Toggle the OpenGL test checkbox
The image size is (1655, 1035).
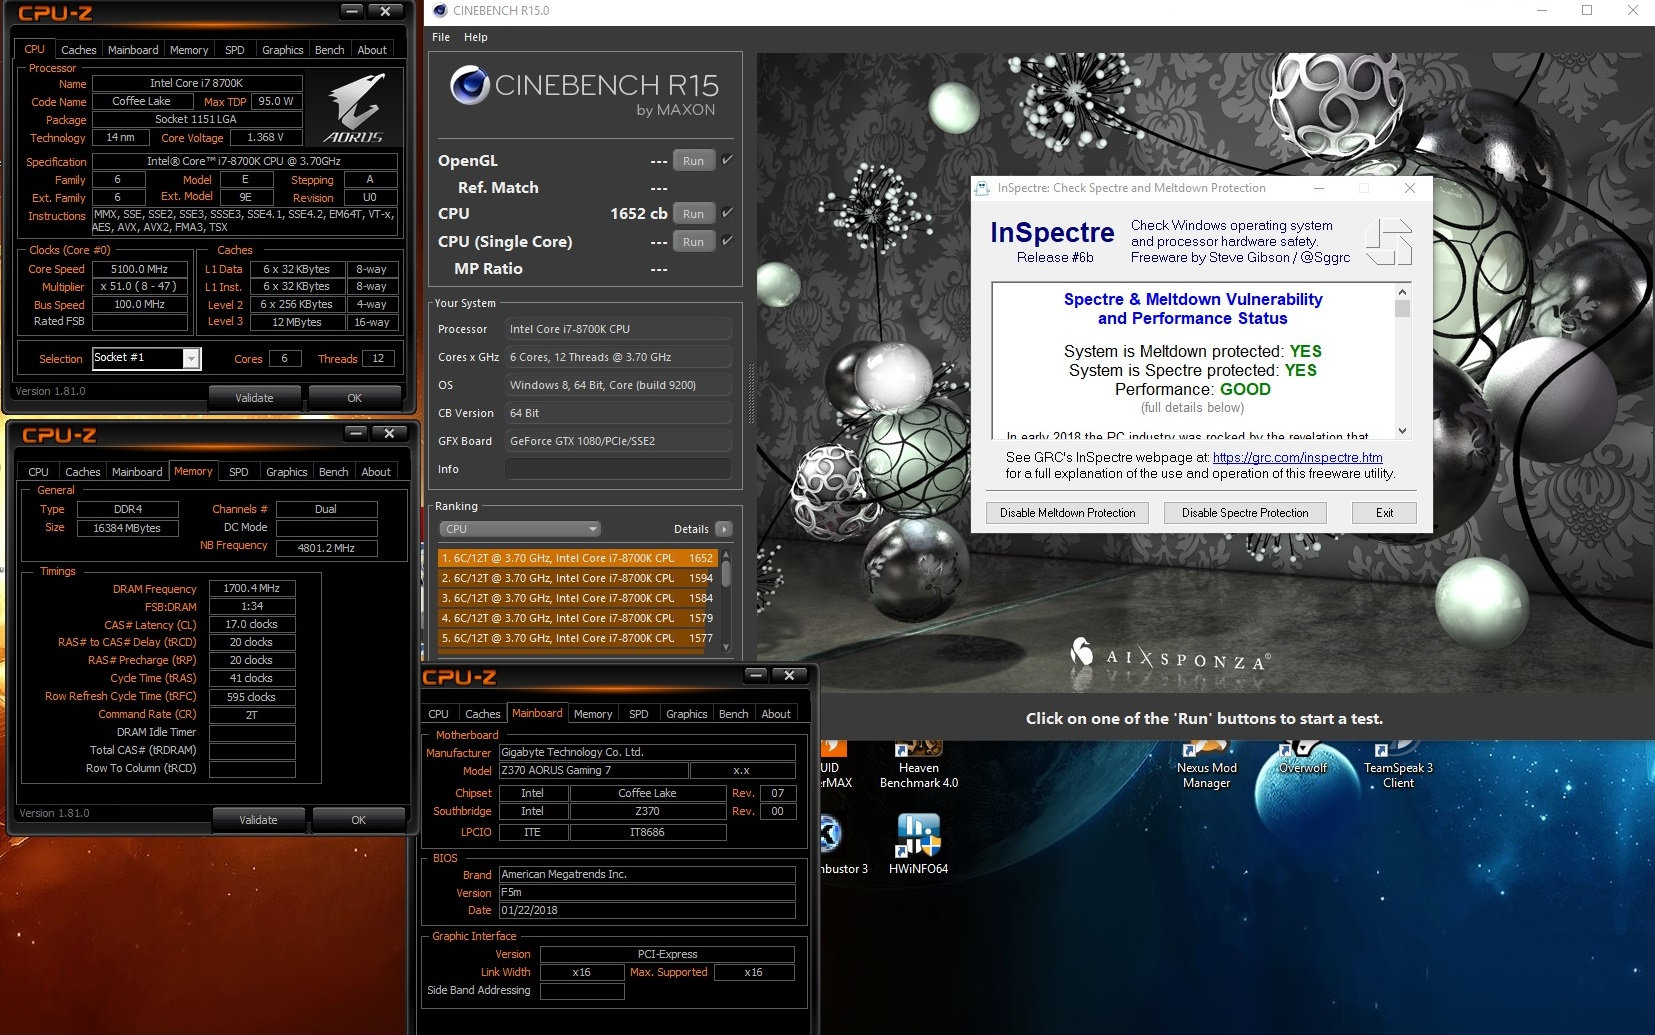tap(727, 160)
